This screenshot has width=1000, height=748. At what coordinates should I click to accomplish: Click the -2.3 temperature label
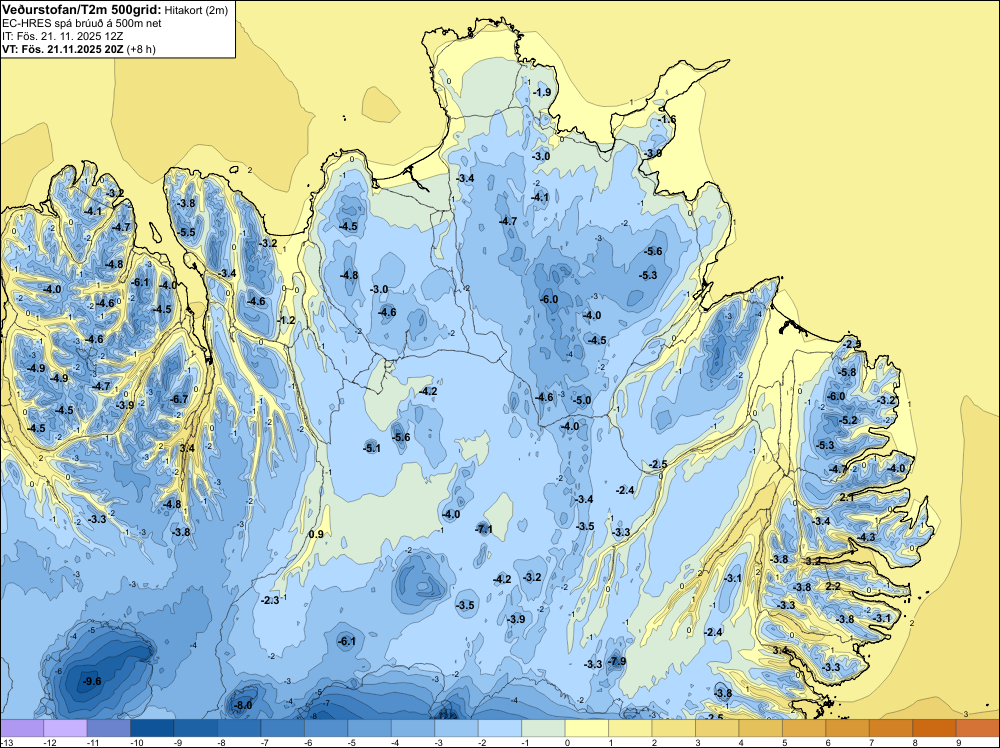coord(271,600)
